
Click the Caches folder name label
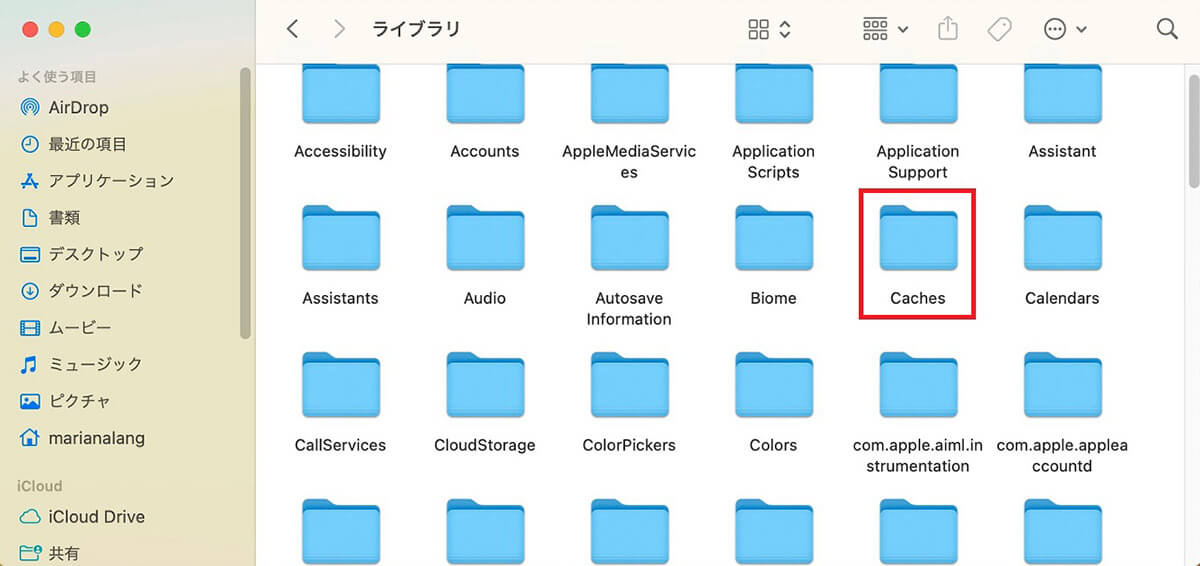click(x=918, y=298)
